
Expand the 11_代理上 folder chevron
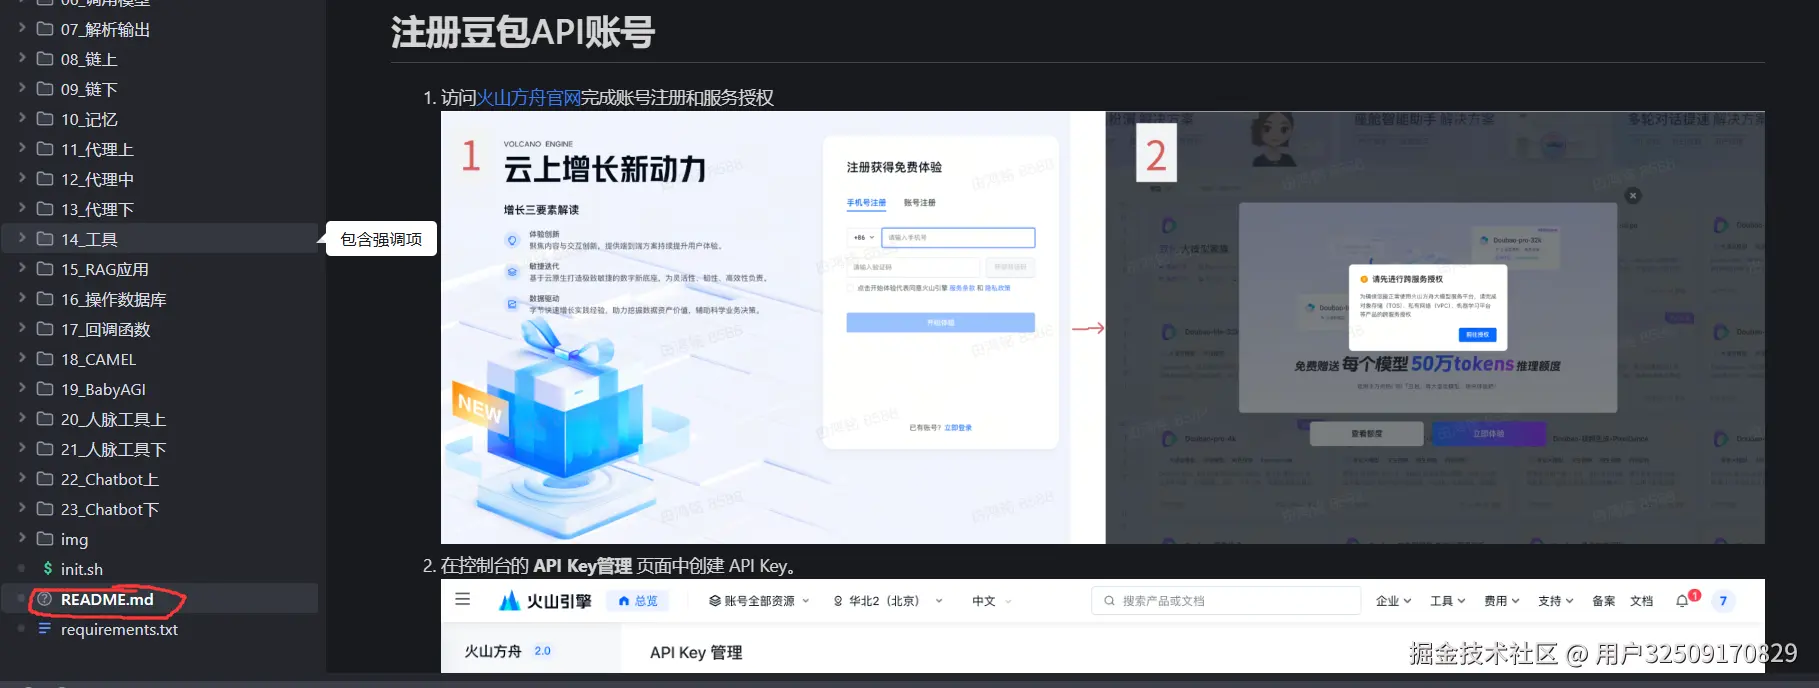coord(22,148)
